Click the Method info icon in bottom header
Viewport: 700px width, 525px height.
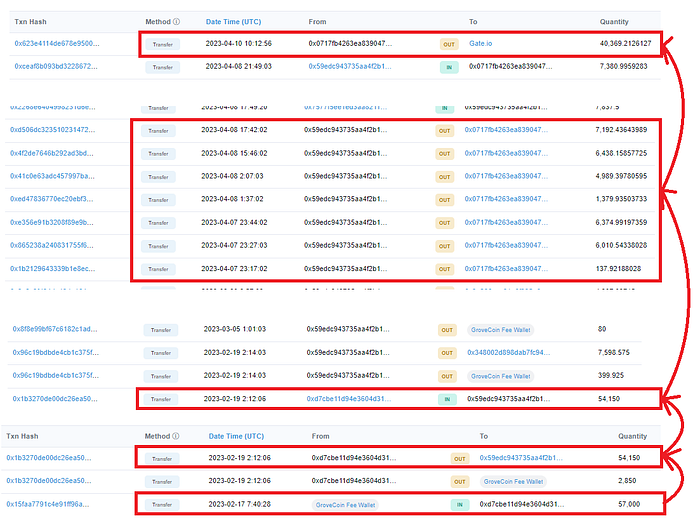176,436
